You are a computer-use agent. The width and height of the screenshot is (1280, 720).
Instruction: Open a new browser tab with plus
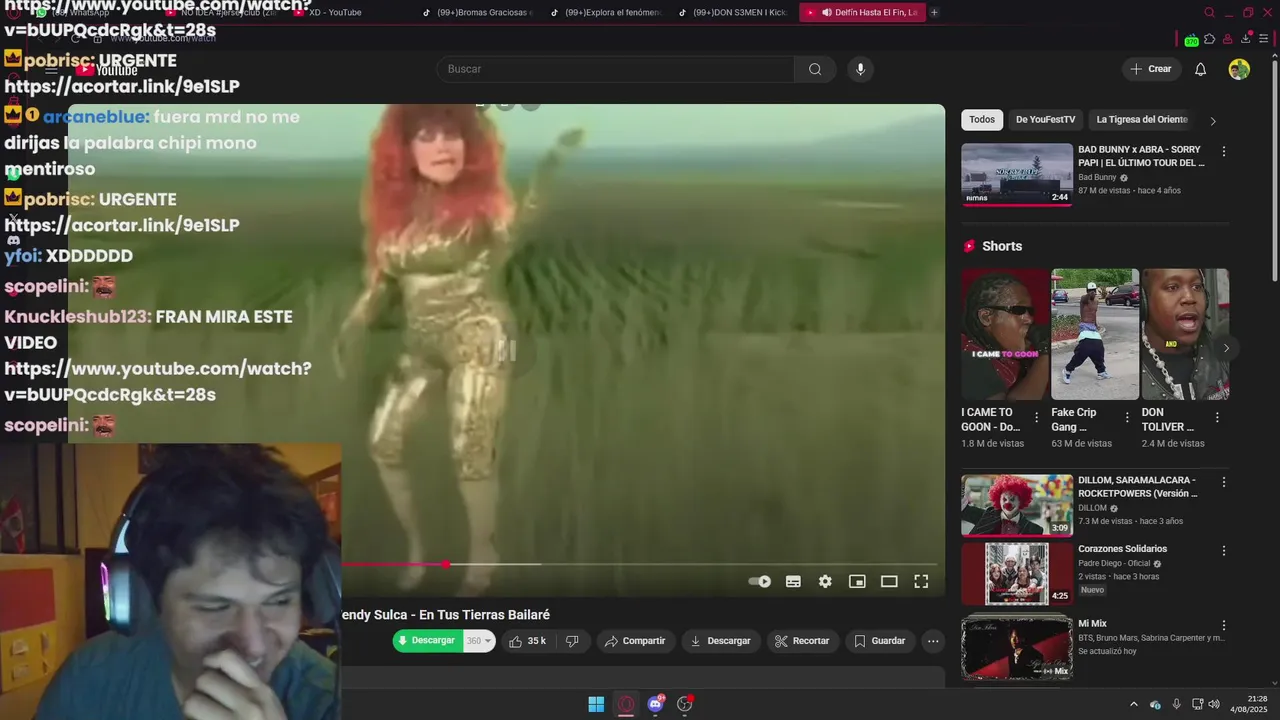934,13
